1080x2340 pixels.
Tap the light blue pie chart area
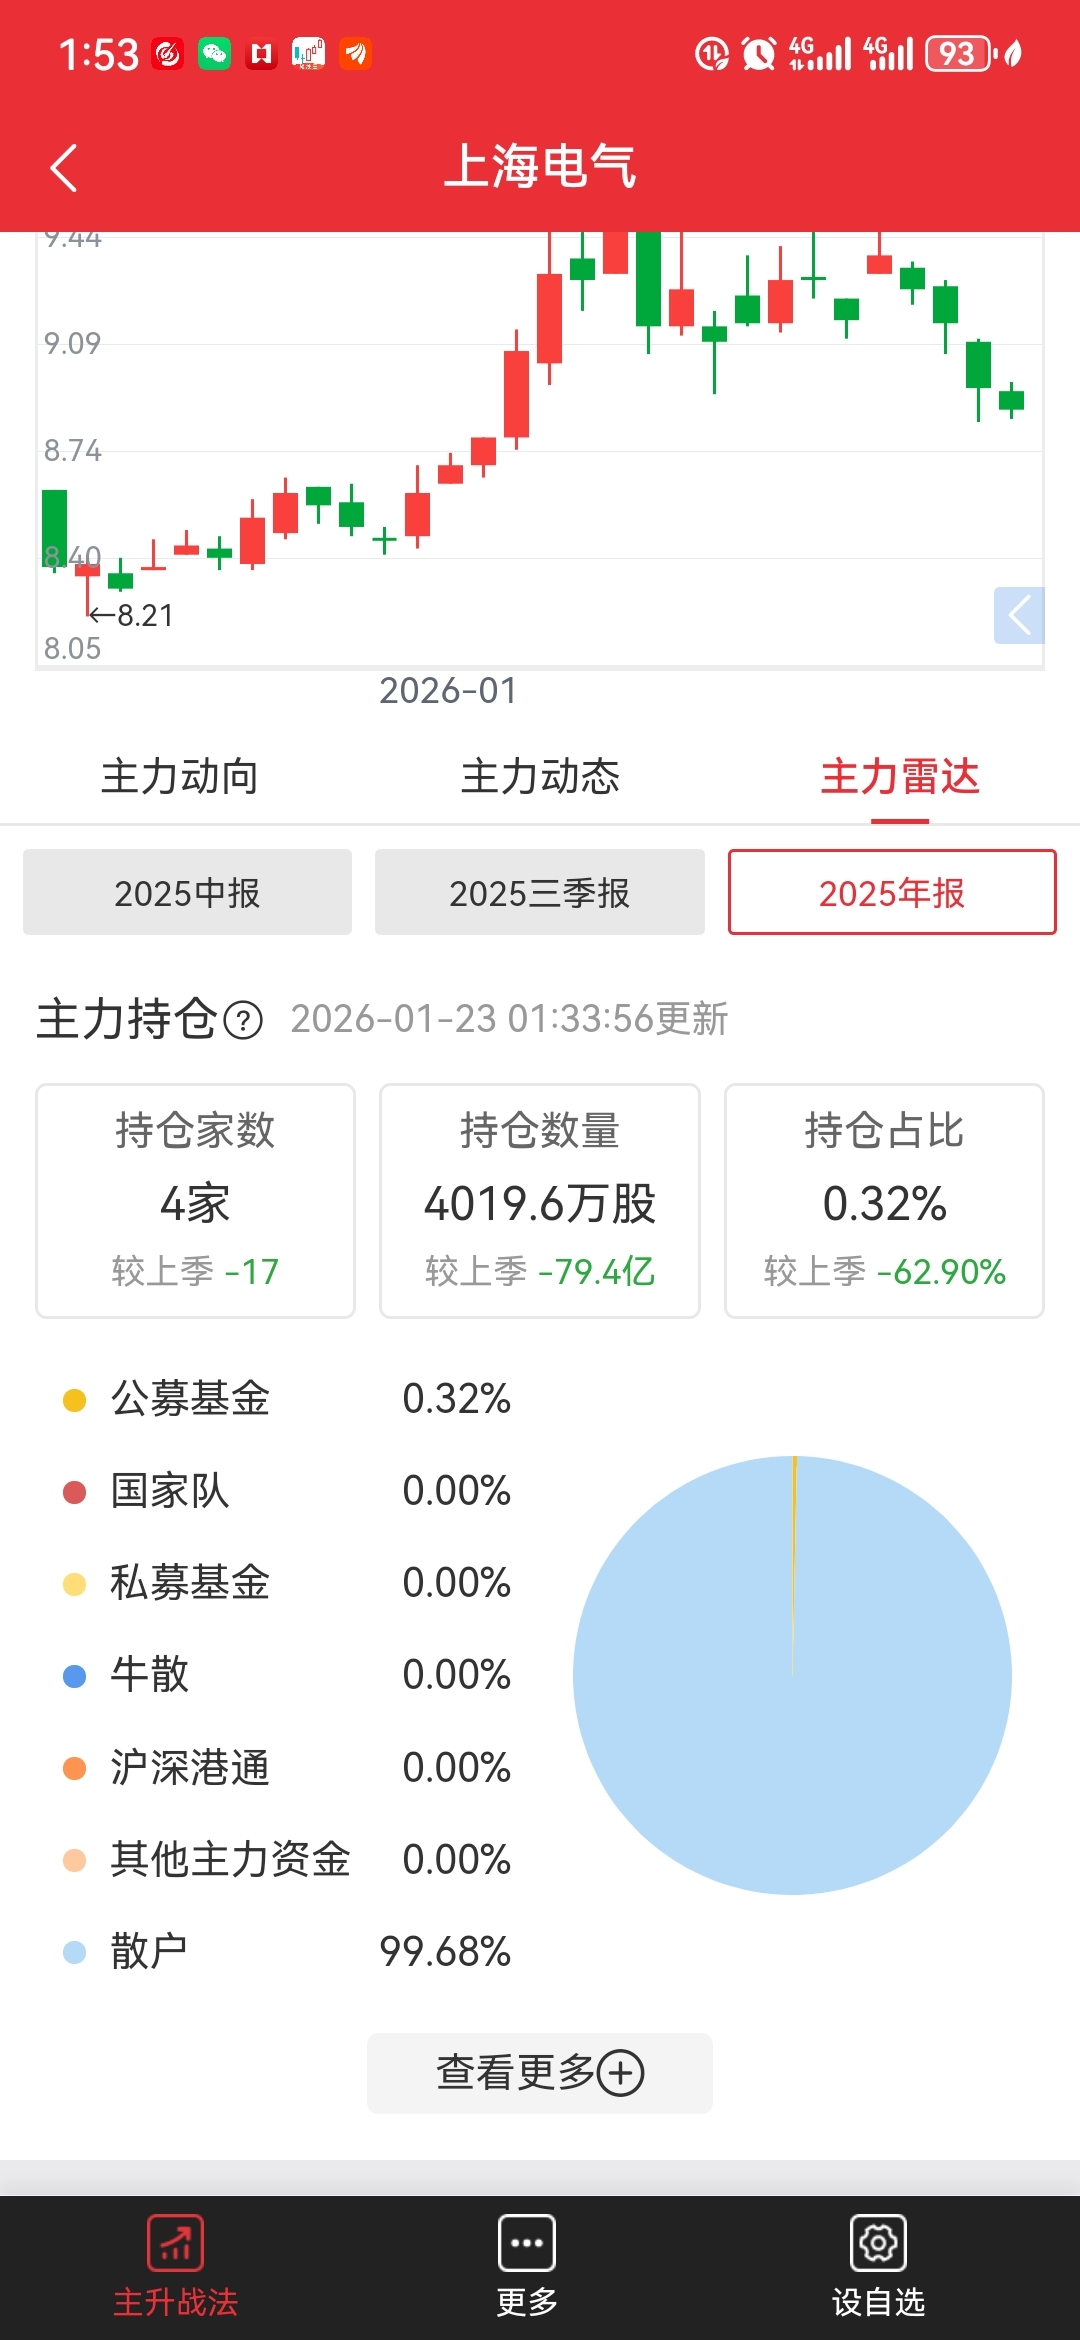tap(792, 1675)
